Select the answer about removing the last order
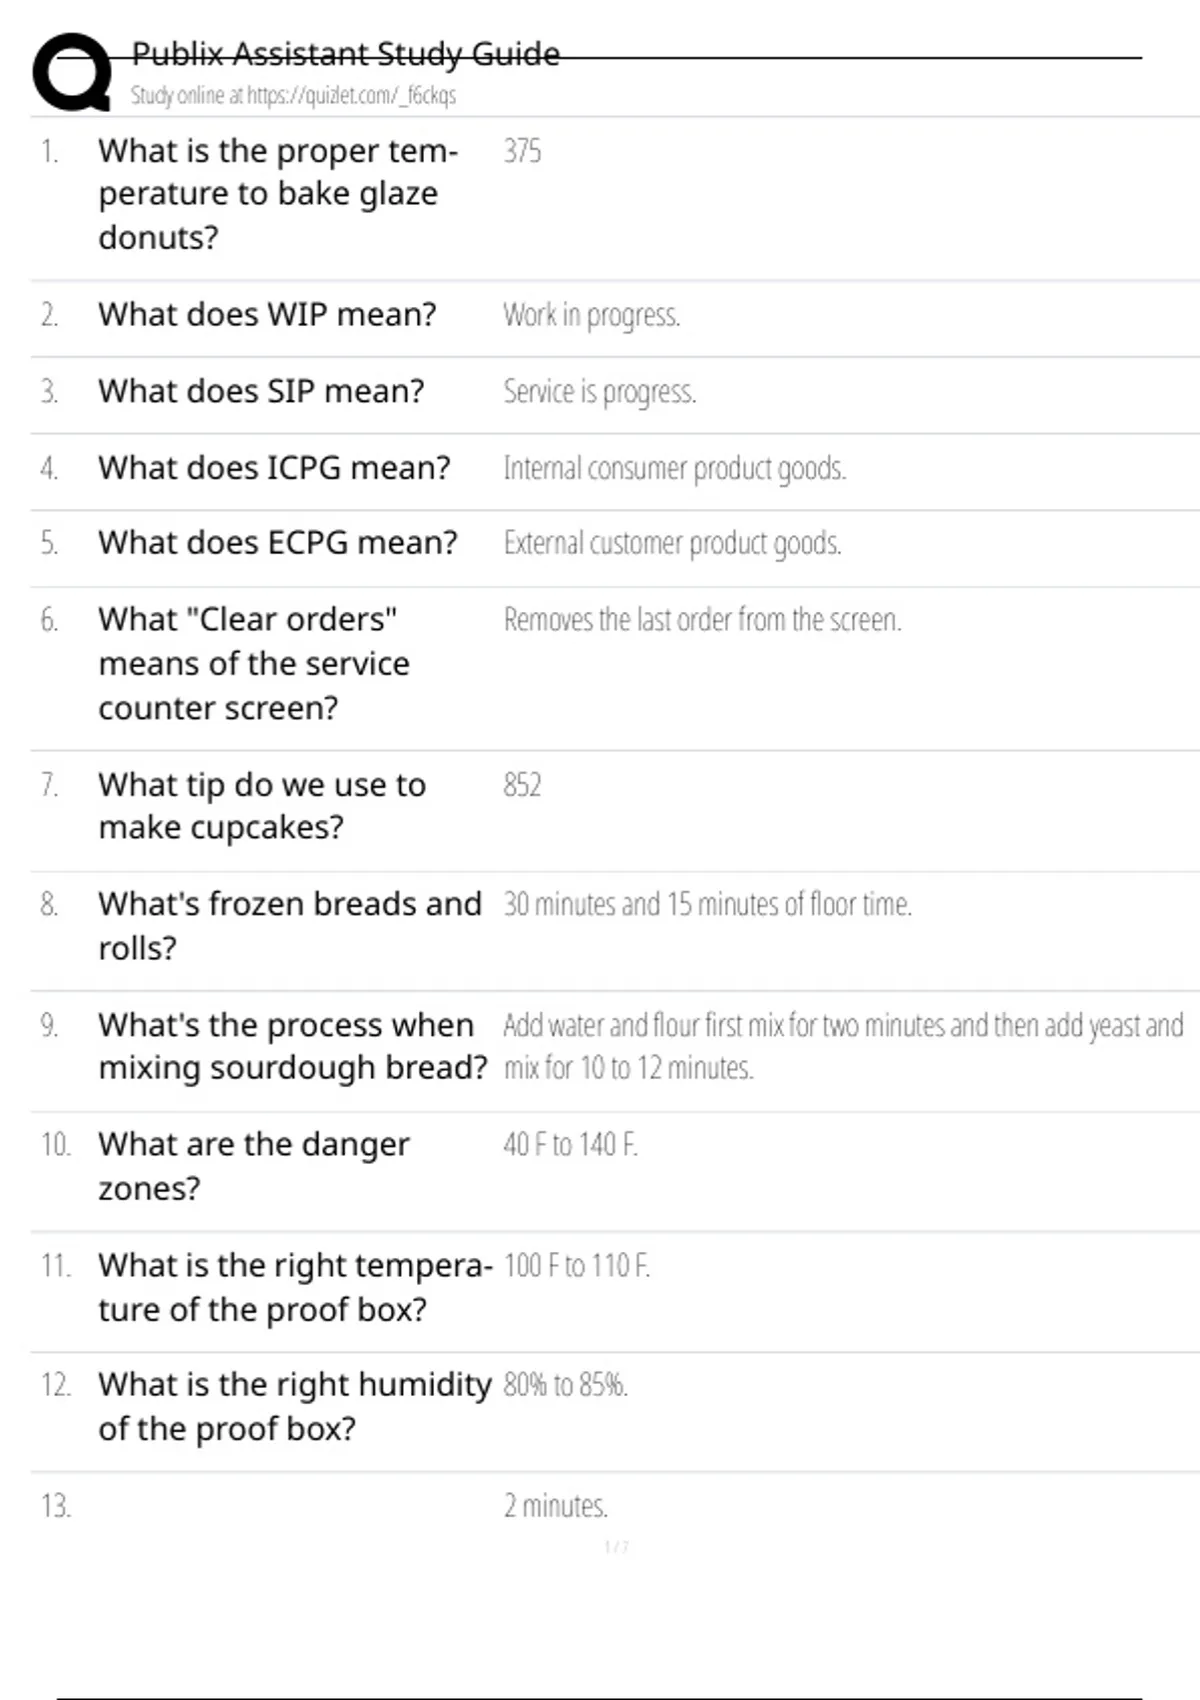This screenshot has height=1700, width=1200. (702, 620)
